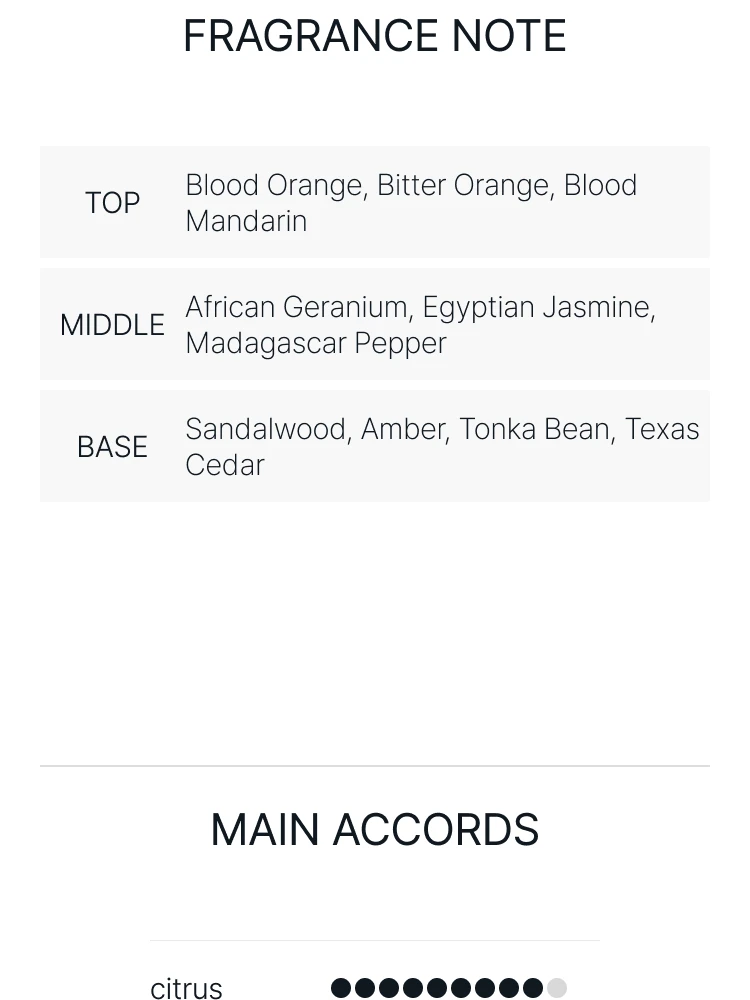Screen dimensions: 750x1000
Task: Click the first filled citrus rating dot
Action: click(x=341, y=988)
